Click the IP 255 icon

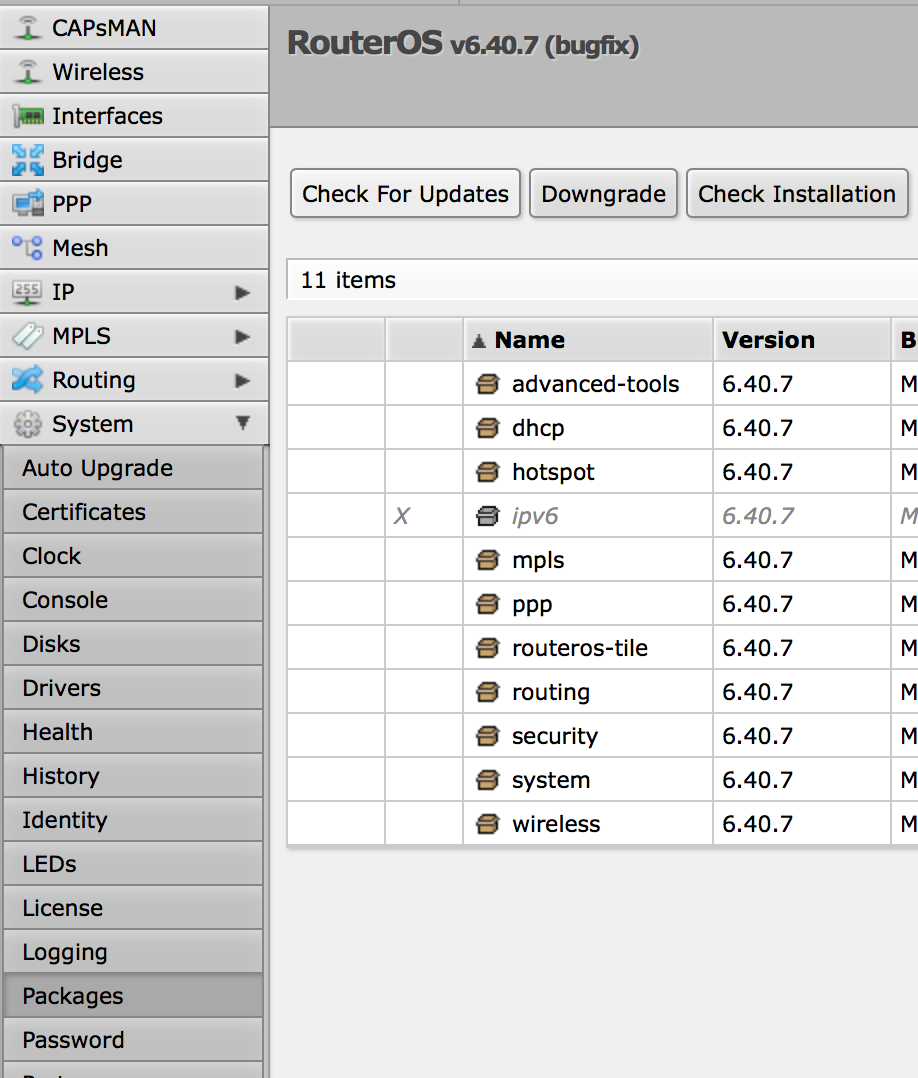point(28,292)
